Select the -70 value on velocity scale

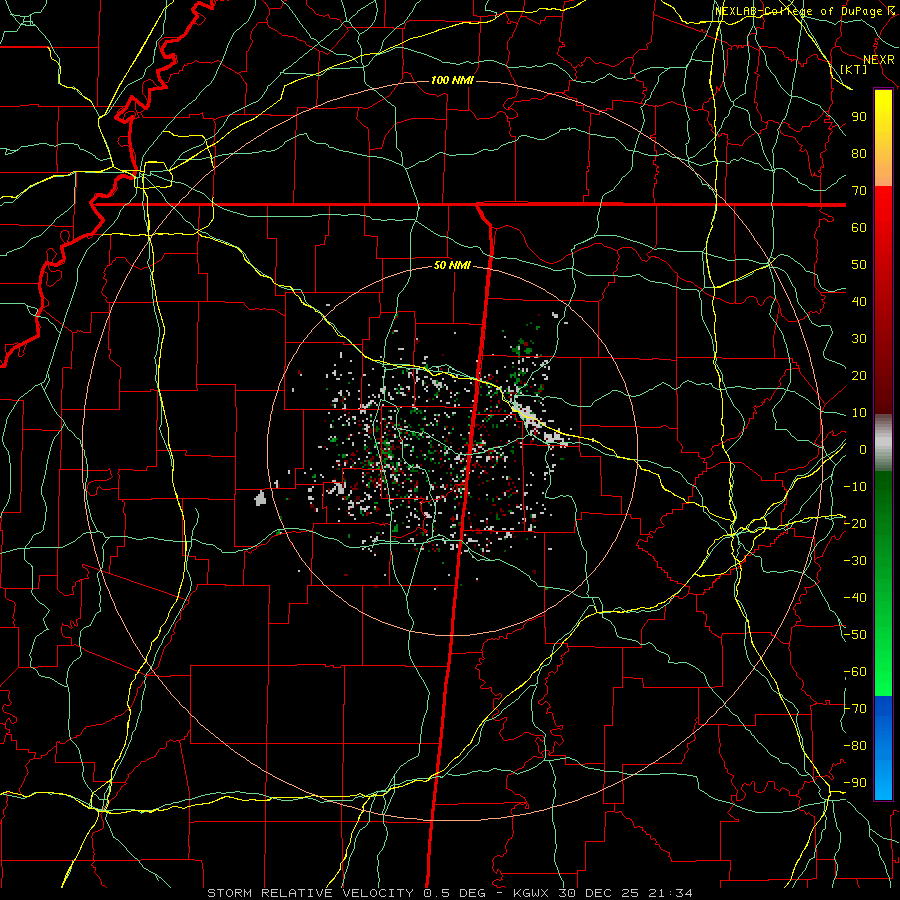[855, 709]
